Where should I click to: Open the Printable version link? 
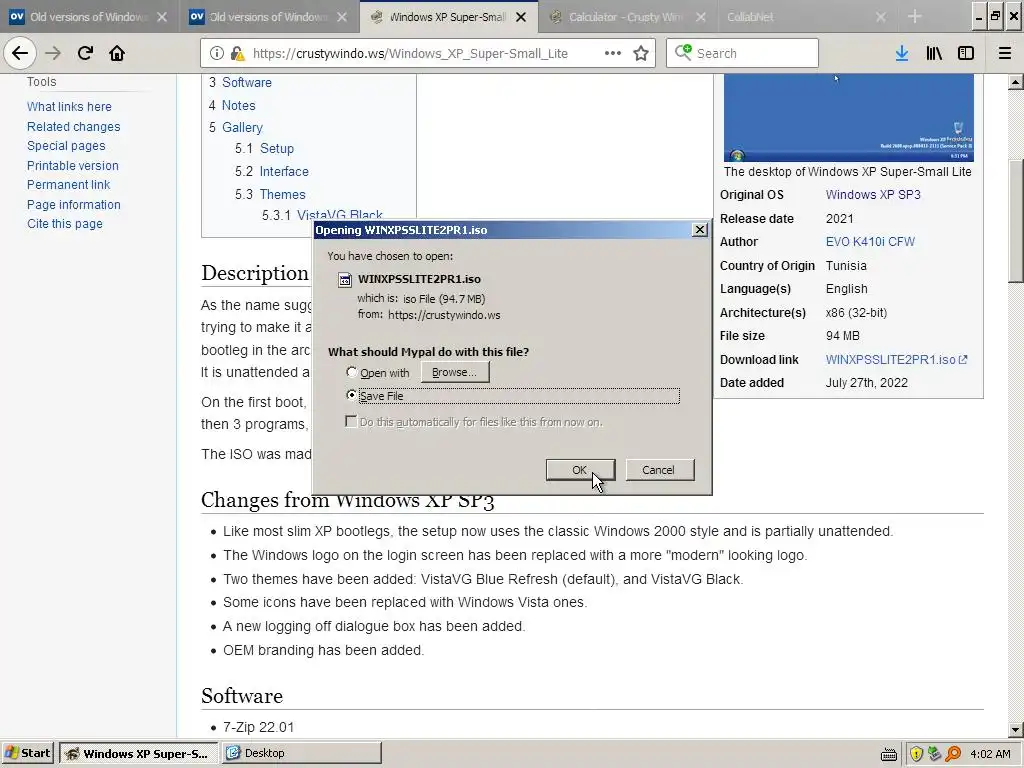72,166
